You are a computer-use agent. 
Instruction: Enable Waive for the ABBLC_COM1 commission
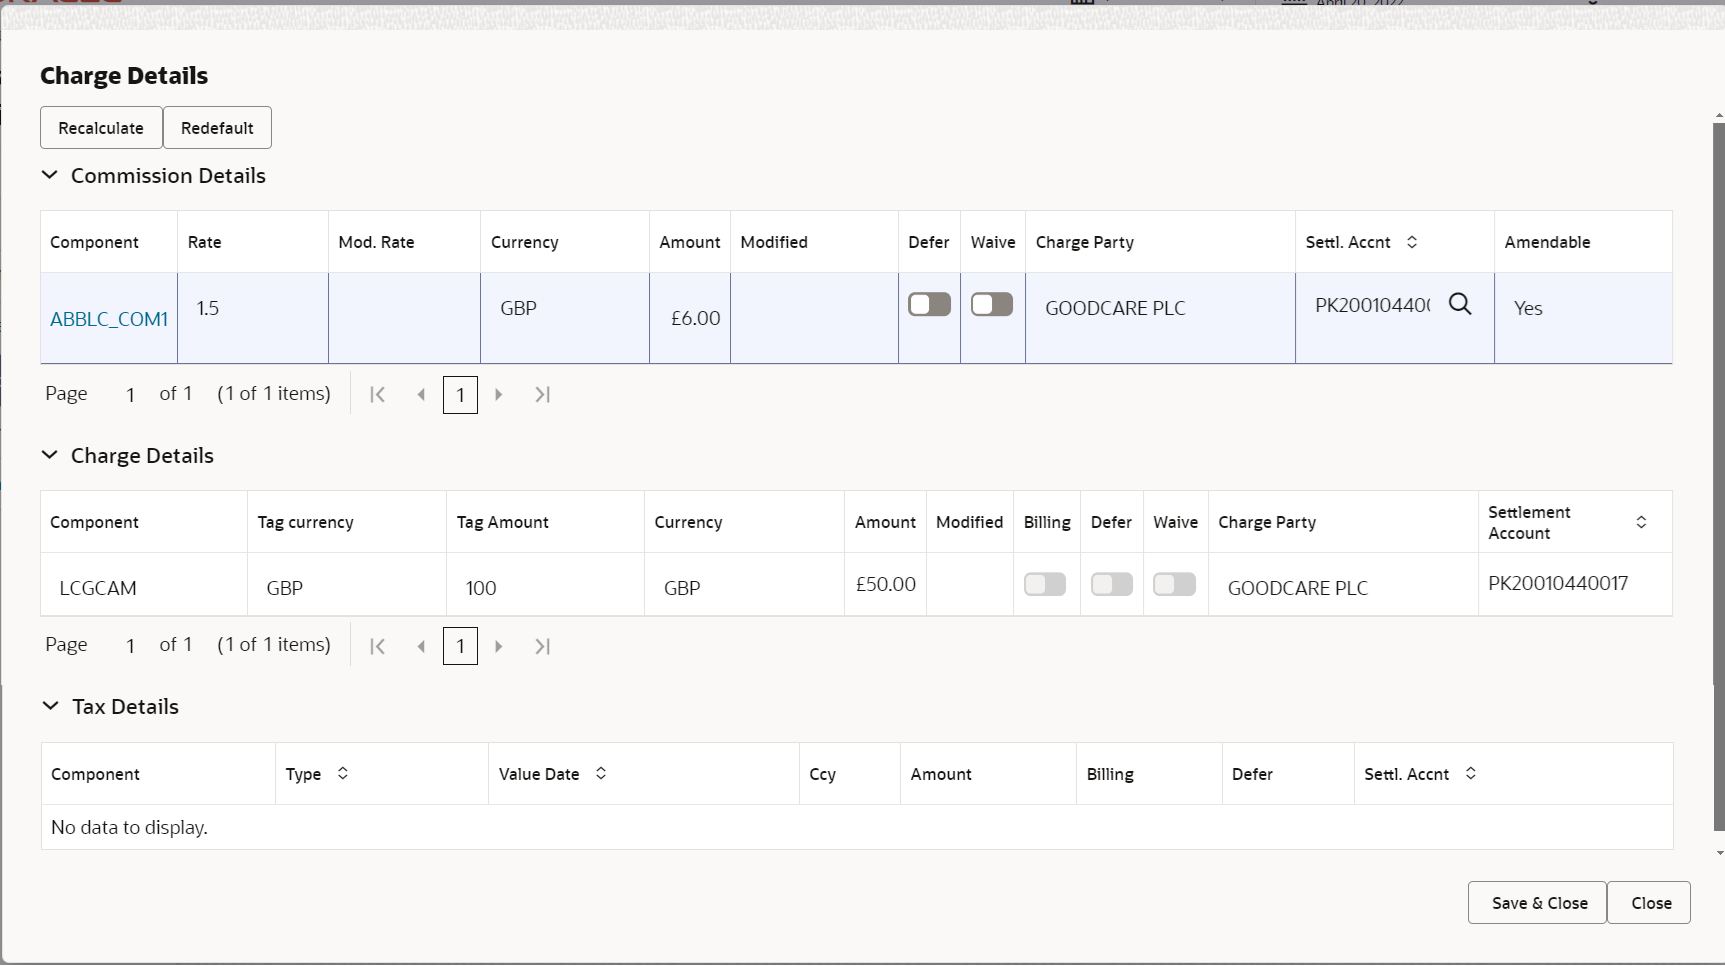click(992, 304)
